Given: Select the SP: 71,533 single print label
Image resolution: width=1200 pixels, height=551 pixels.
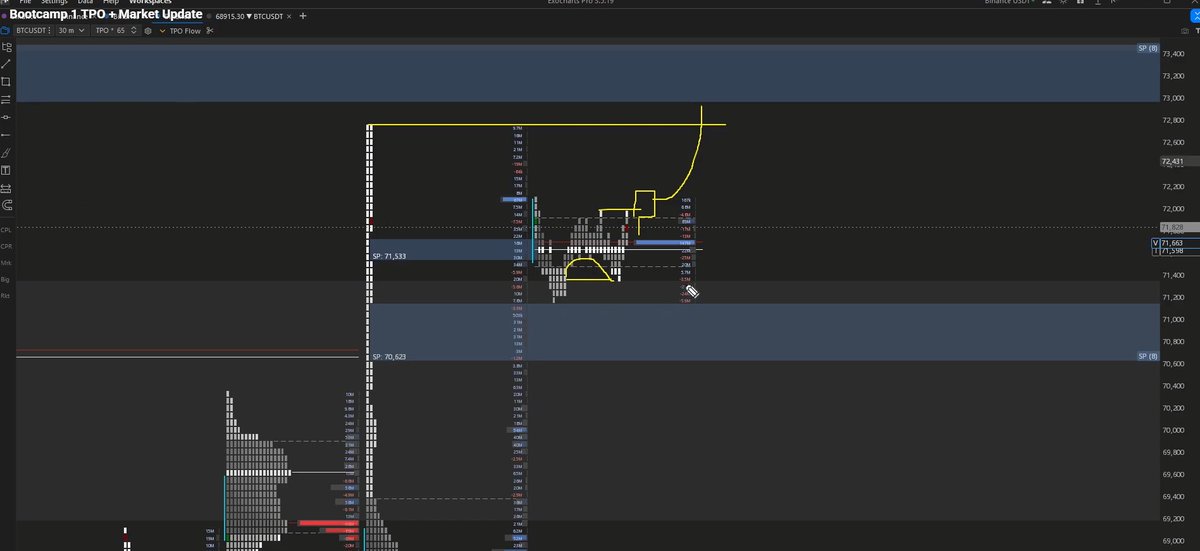Looking at the screenshot, I should coord(389,257).
